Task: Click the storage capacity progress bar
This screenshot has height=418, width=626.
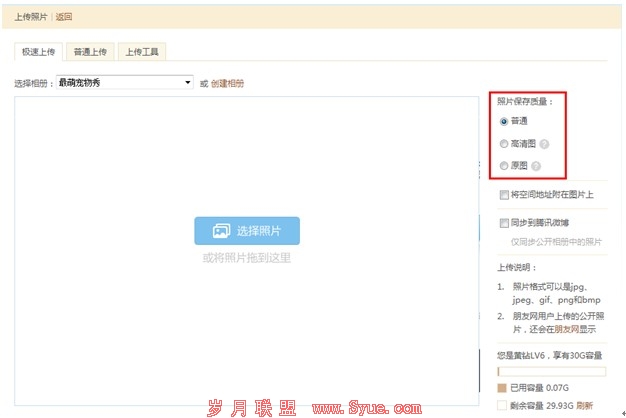Action: pyautogui.click(x=551, y=372)
